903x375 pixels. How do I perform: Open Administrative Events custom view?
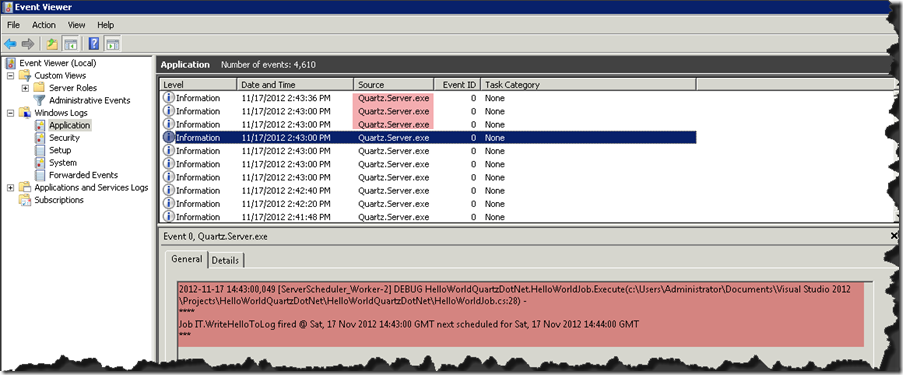[89, 100]
